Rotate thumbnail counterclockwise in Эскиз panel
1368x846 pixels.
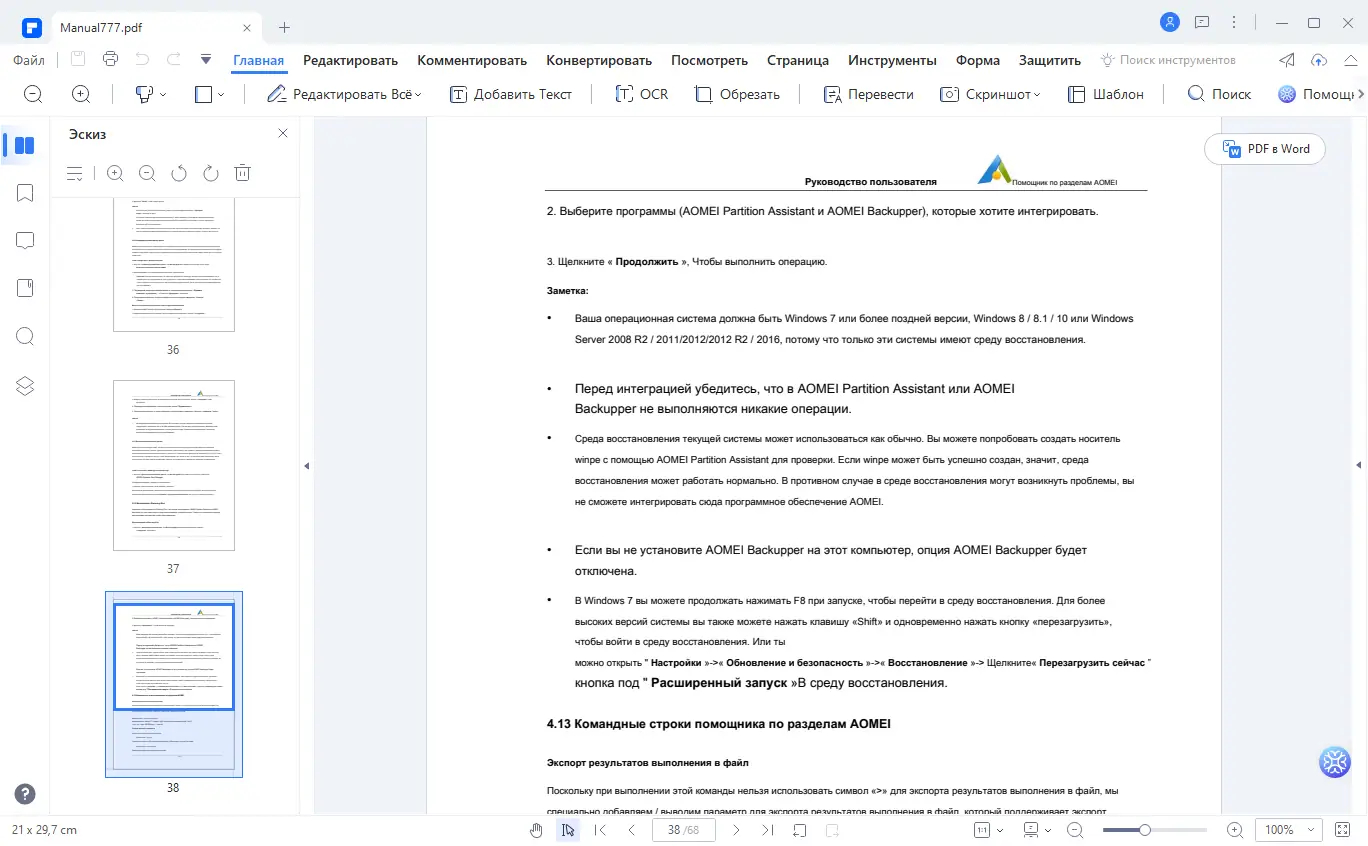click(178, 172)
